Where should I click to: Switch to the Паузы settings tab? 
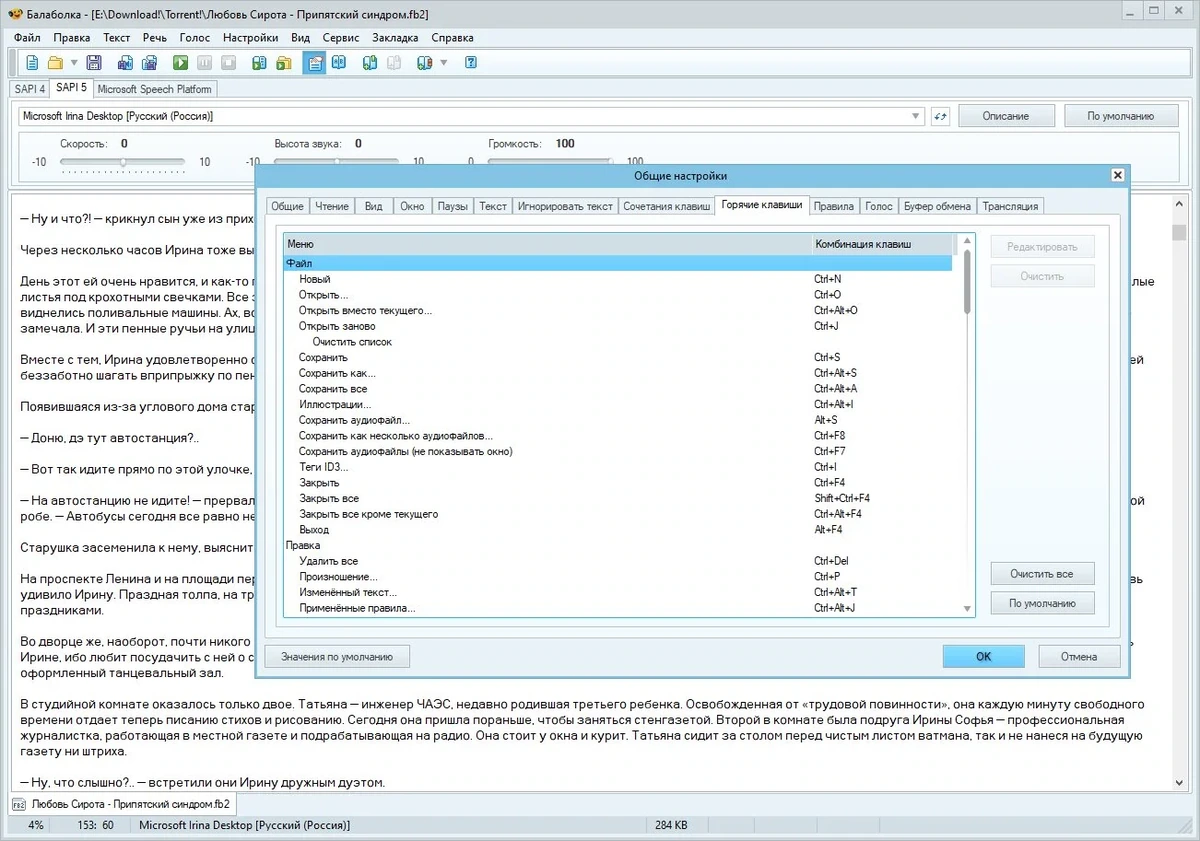tap(452, 206)
